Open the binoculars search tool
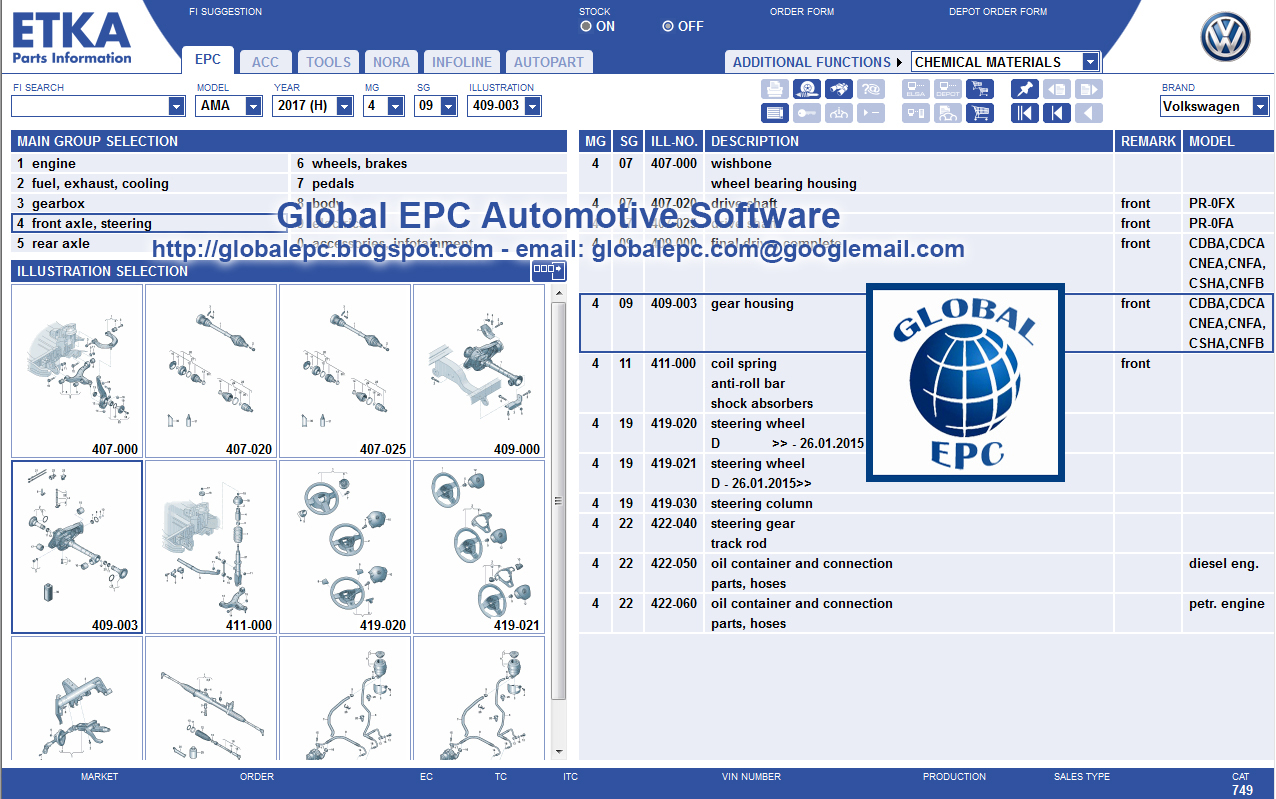Screen dimensions: 1276x799 (839, 88)
